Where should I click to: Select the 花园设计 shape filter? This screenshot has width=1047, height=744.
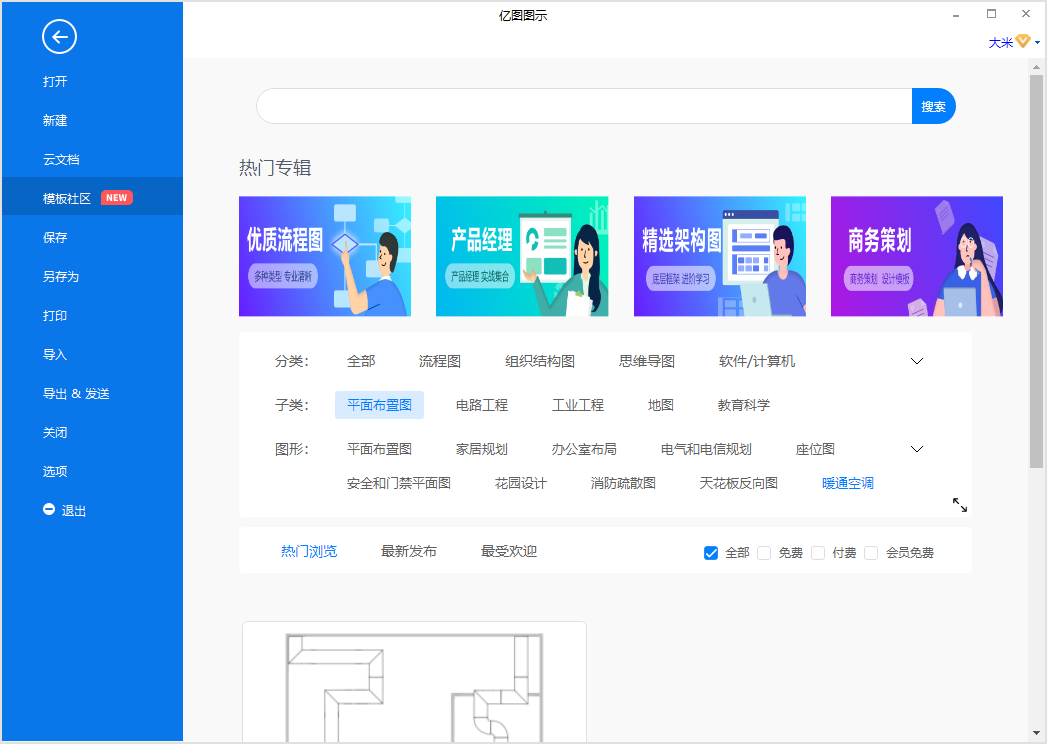coord(521,483)
